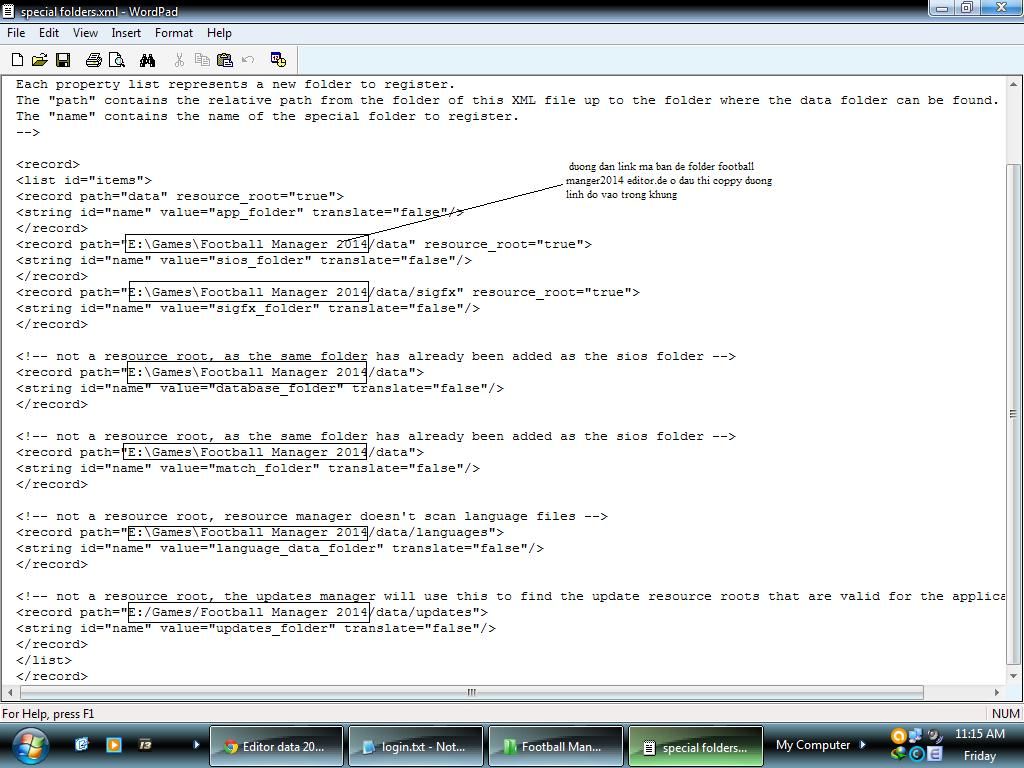The image size is (1024, 768).
Task: Open Find using the binoculars icon
Action: coord(148,60)
